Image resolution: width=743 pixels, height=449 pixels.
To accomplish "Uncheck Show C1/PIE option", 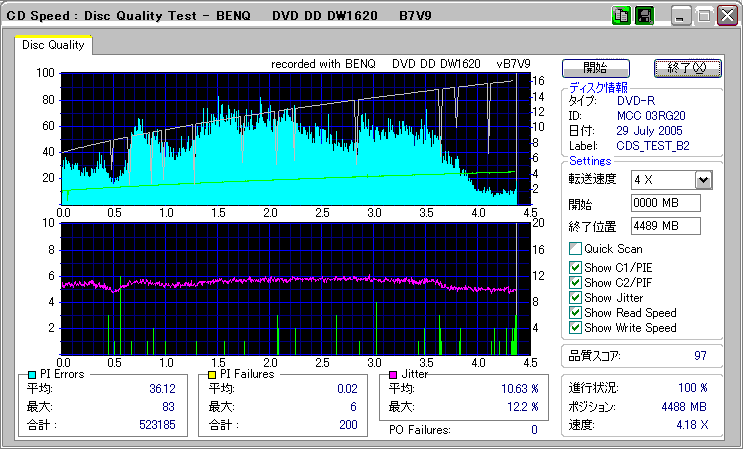I will tap(575, 267).
